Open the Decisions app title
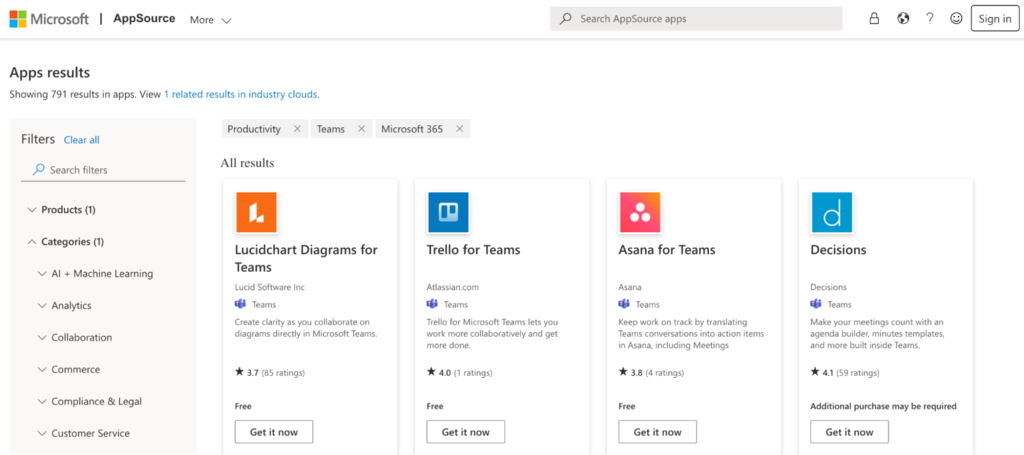The height and width of the screenshot is (455, 1024). tap(838, 250)
